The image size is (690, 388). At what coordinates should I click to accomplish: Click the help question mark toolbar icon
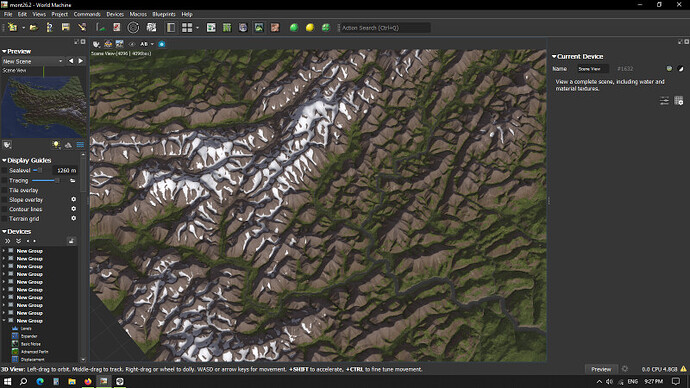(49, 27)
